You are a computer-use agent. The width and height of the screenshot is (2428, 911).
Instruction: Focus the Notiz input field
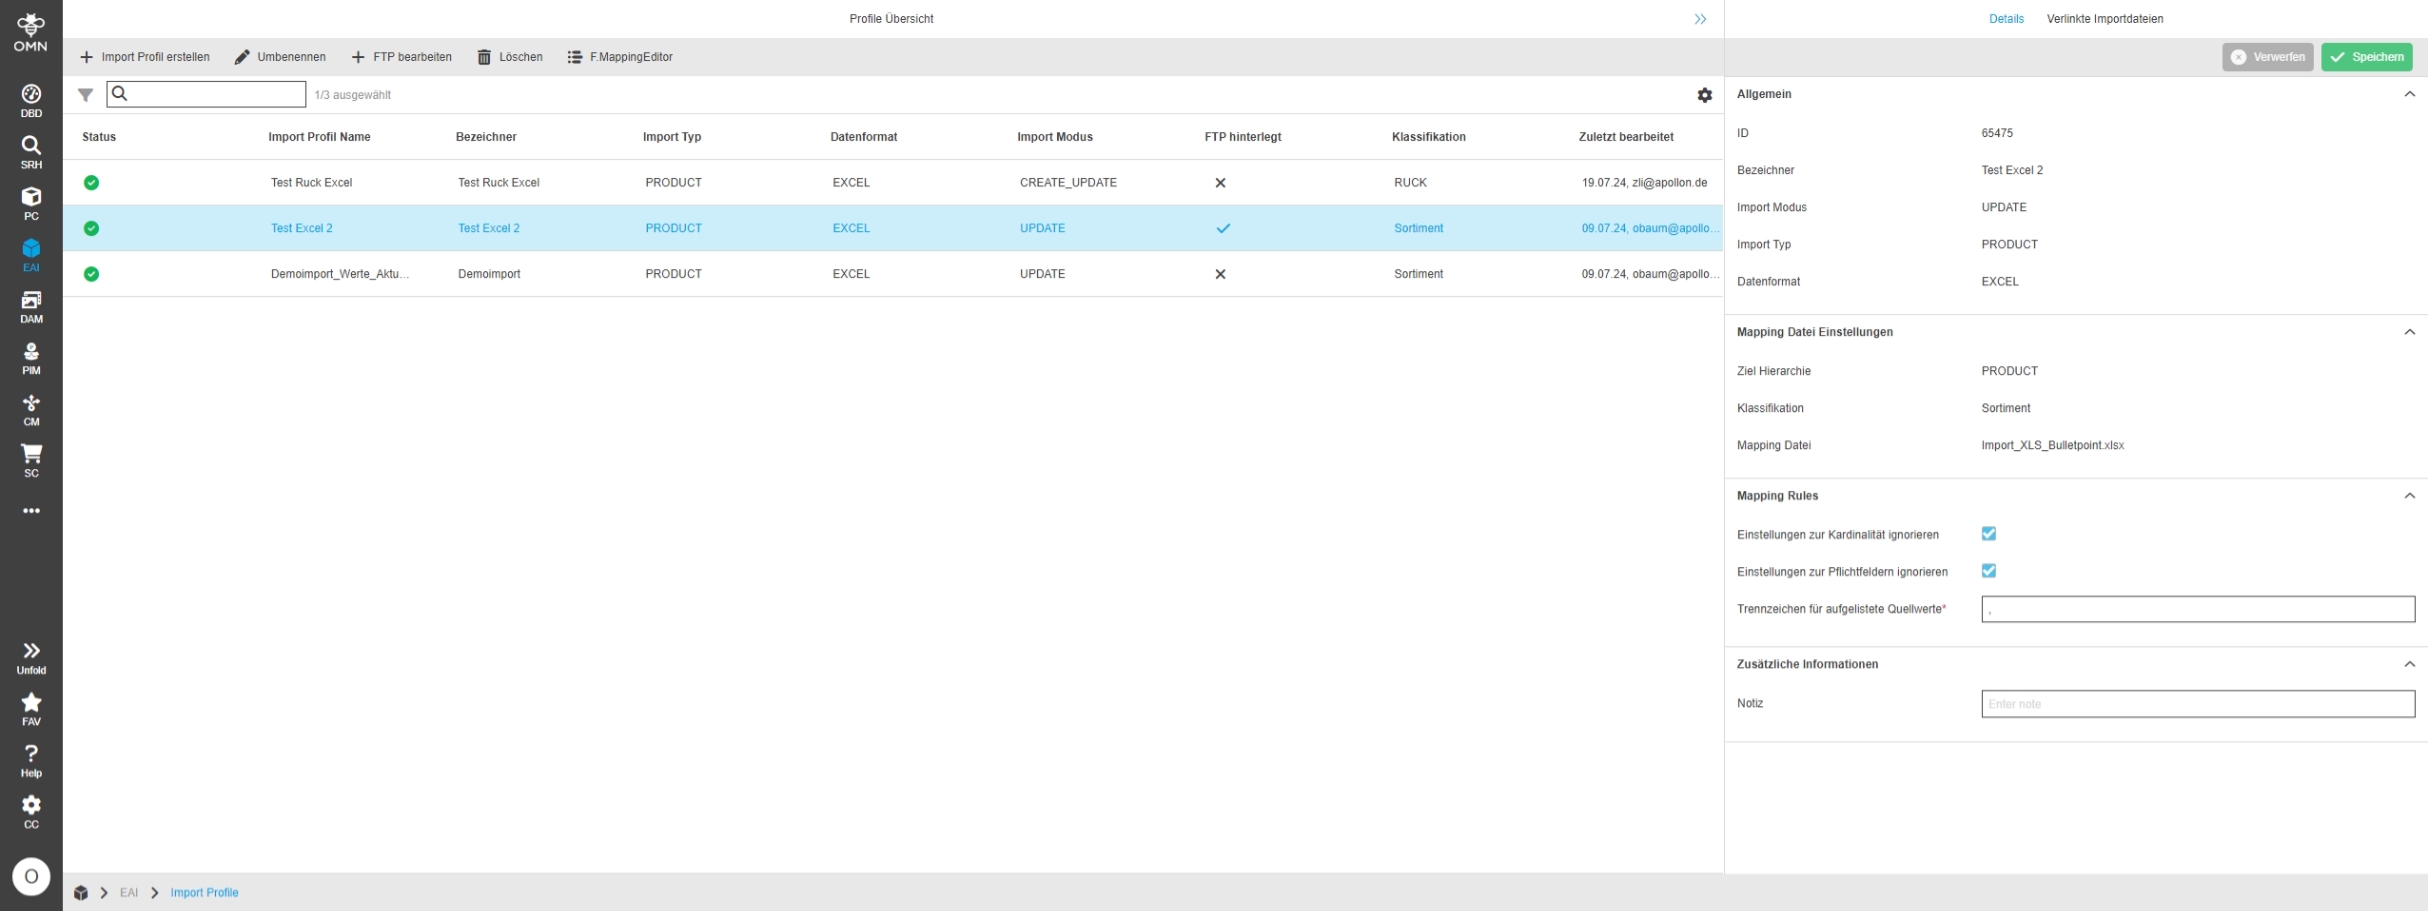pyautogui.click(x=2198, y=704)
